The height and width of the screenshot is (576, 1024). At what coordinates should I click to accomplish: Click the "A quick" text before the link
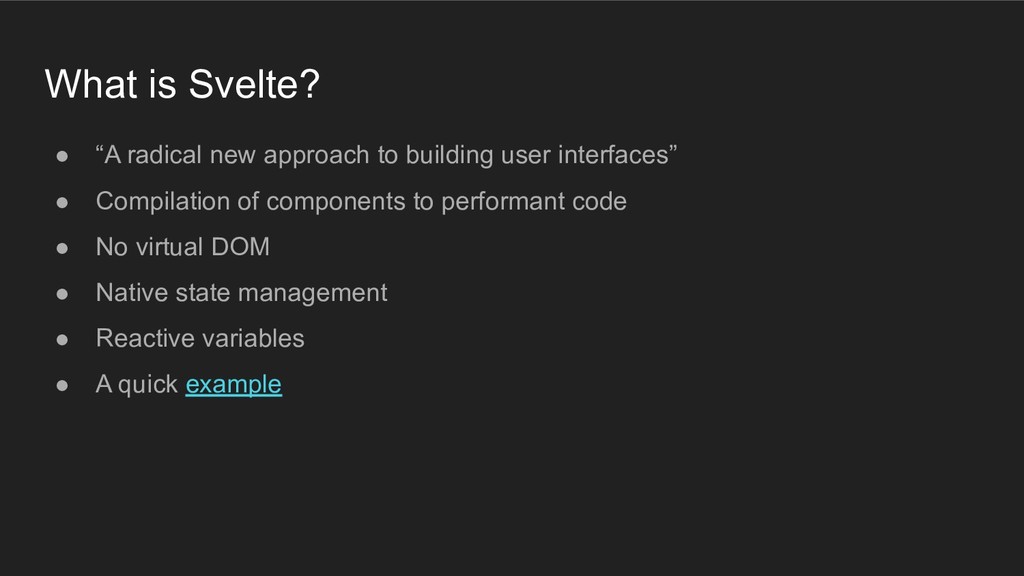click(x=136, y=385)
